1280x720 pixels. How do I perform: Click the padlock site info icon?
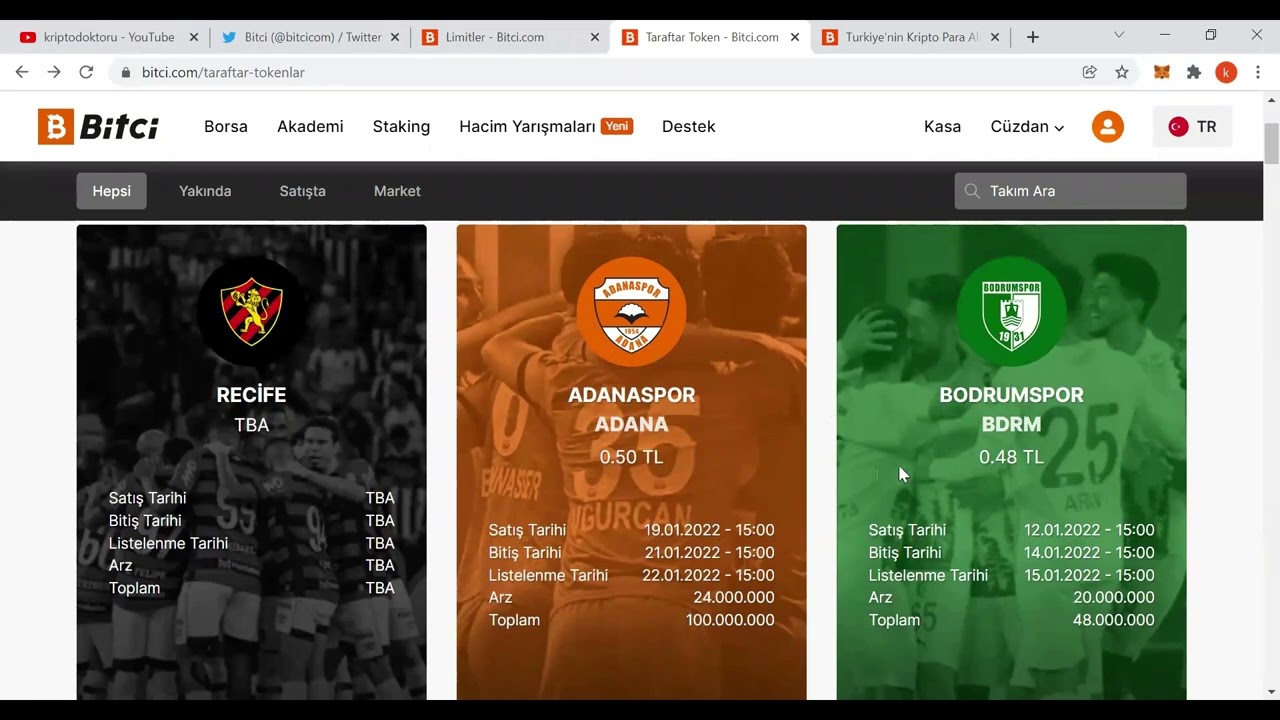pos(126,72)
